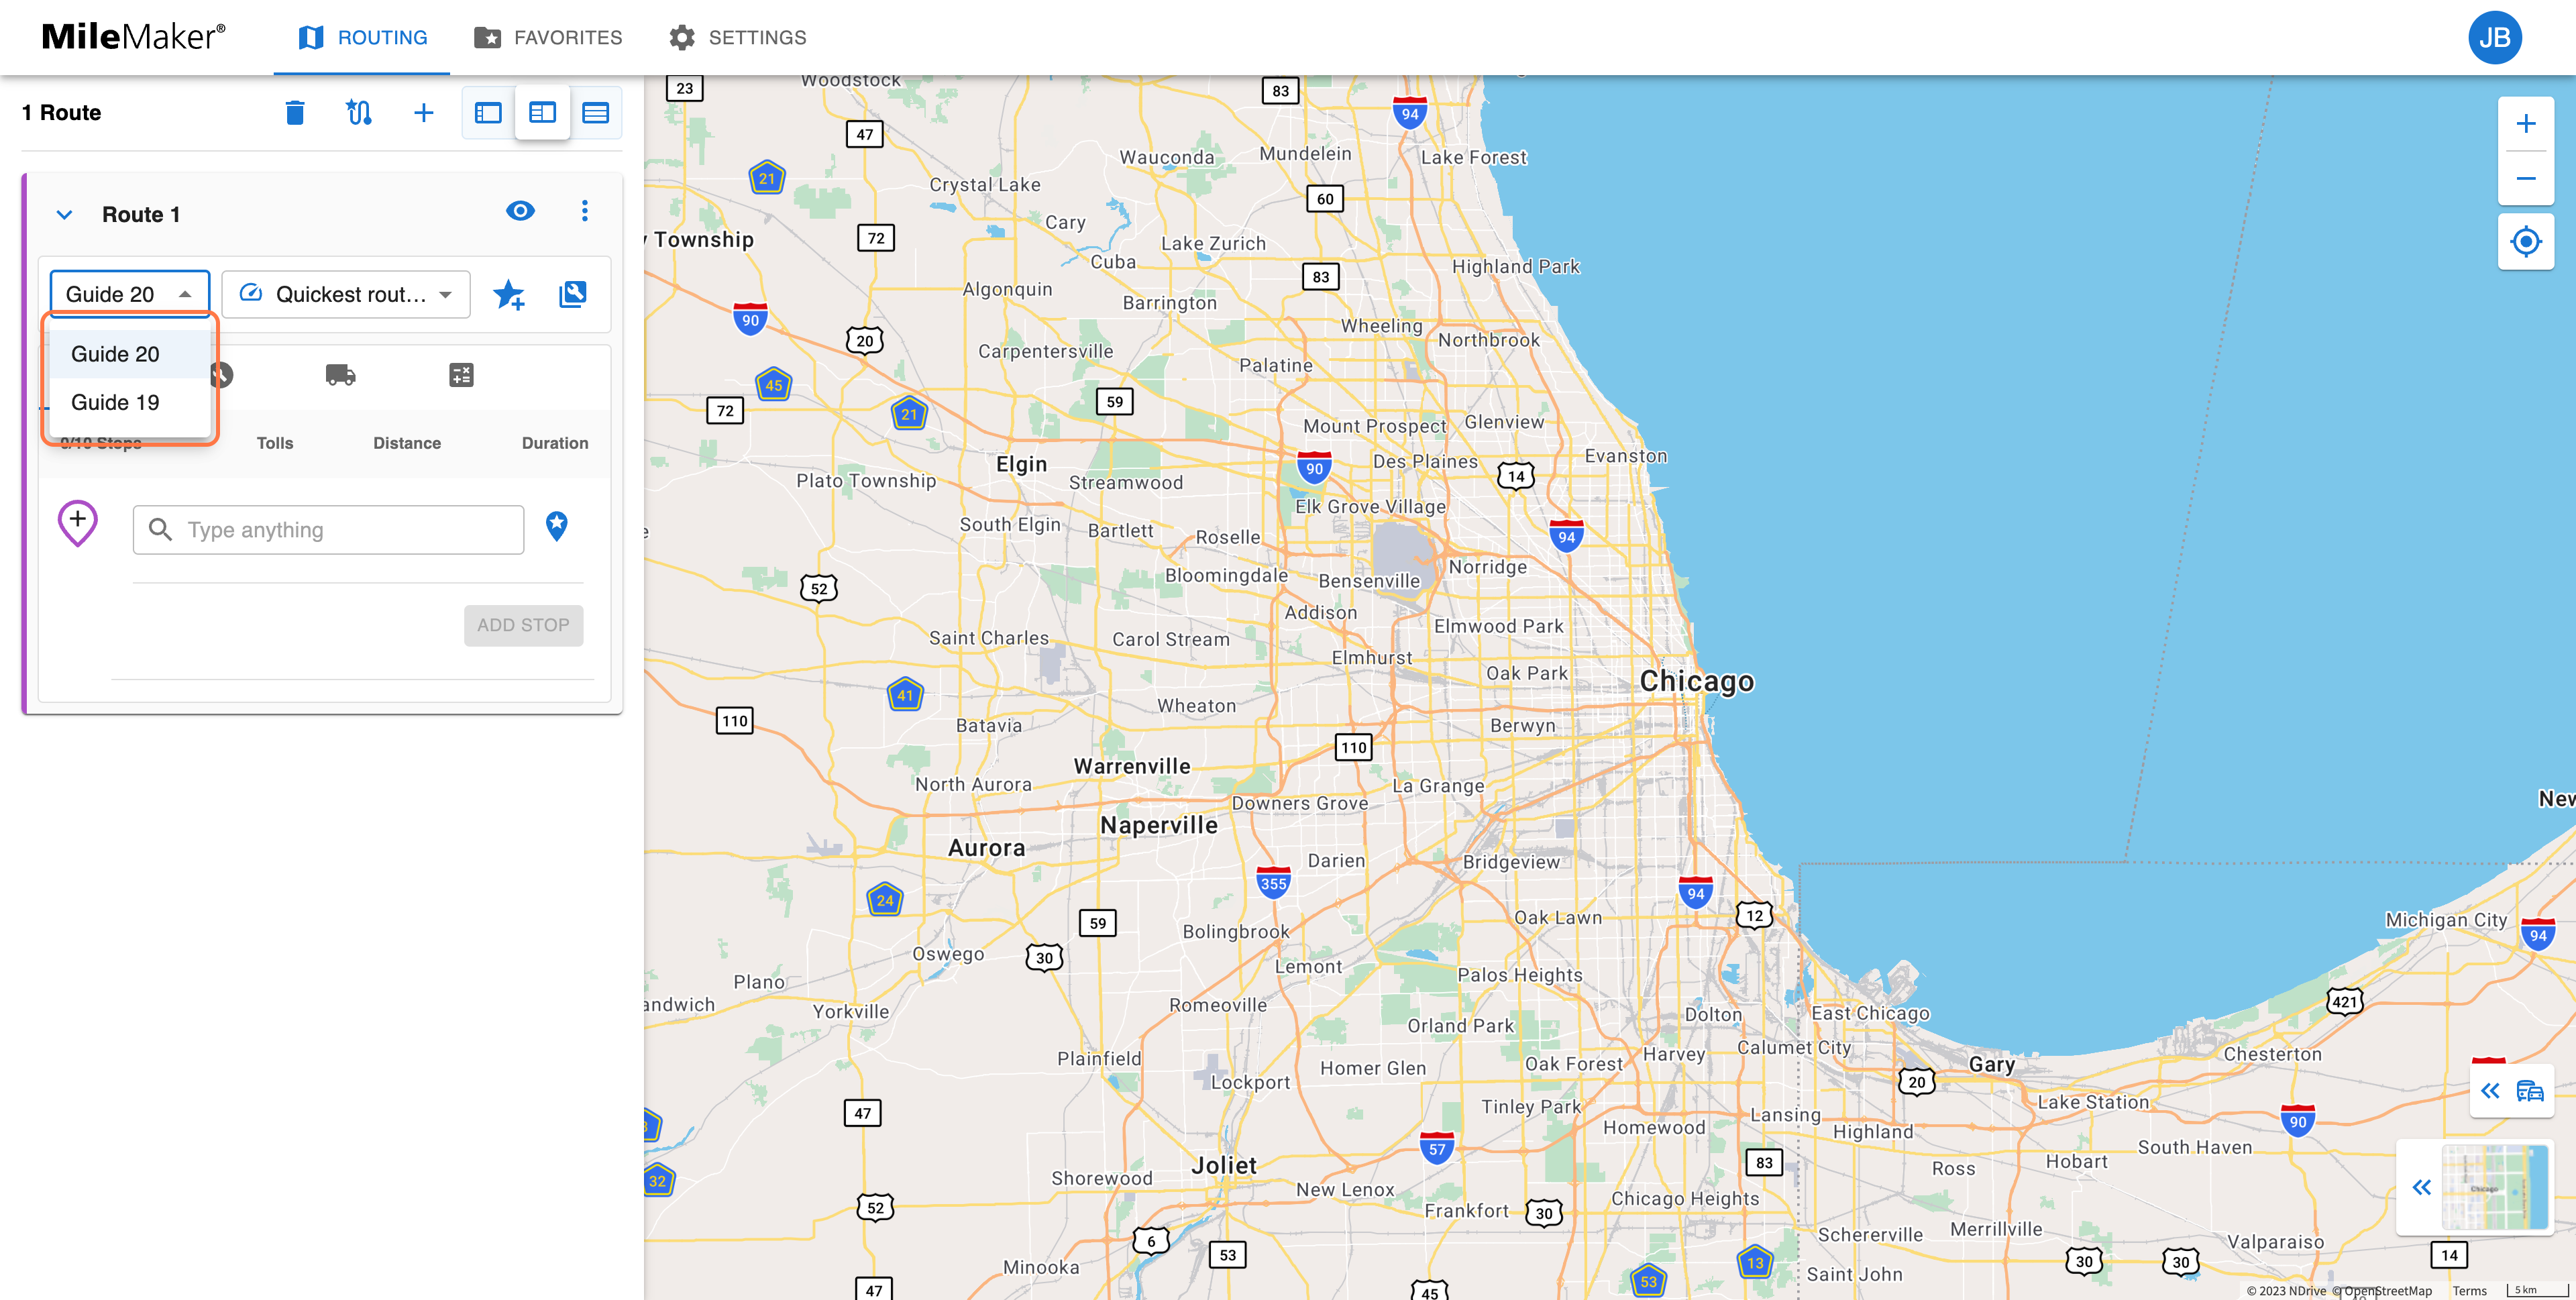Open the Quickest route type dropdown
Viewport: 2576px width, 1300px height.
(x=346, y=294)
